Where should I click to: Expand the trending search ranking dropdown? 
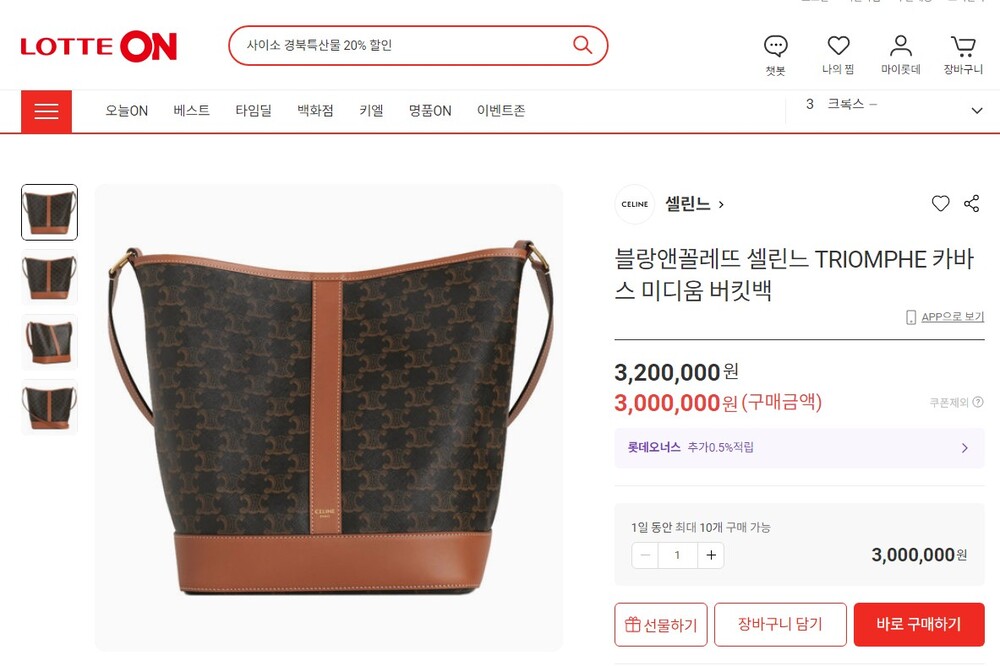coord(976,110)
